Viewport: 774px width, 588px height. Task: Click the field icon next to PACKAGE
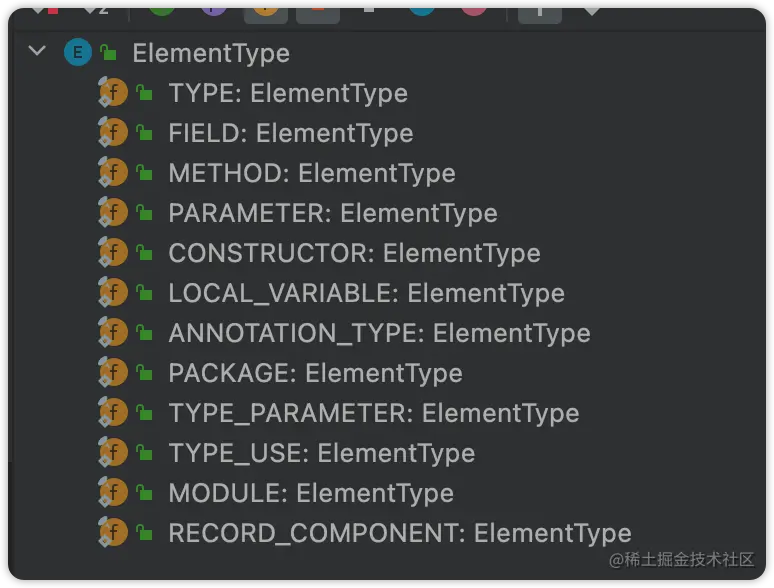point(114,373)
